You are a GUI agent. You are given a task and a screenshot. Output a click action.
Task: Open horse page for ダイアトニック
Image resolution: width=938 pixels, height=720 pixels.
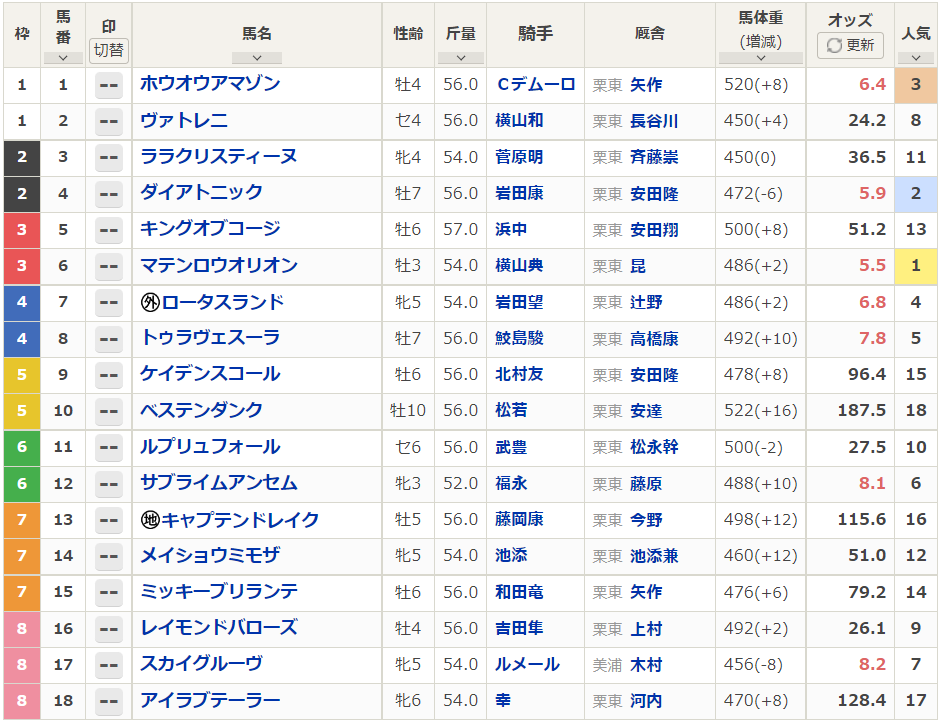click(201, 193)
